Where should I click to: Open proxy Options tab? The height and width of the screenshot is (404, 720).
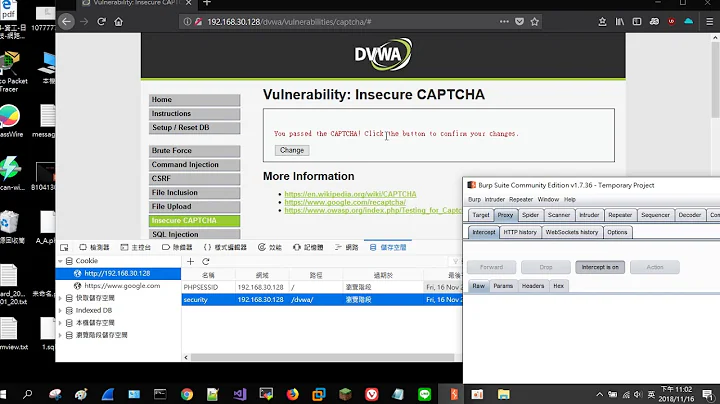[x=617, y=232]
